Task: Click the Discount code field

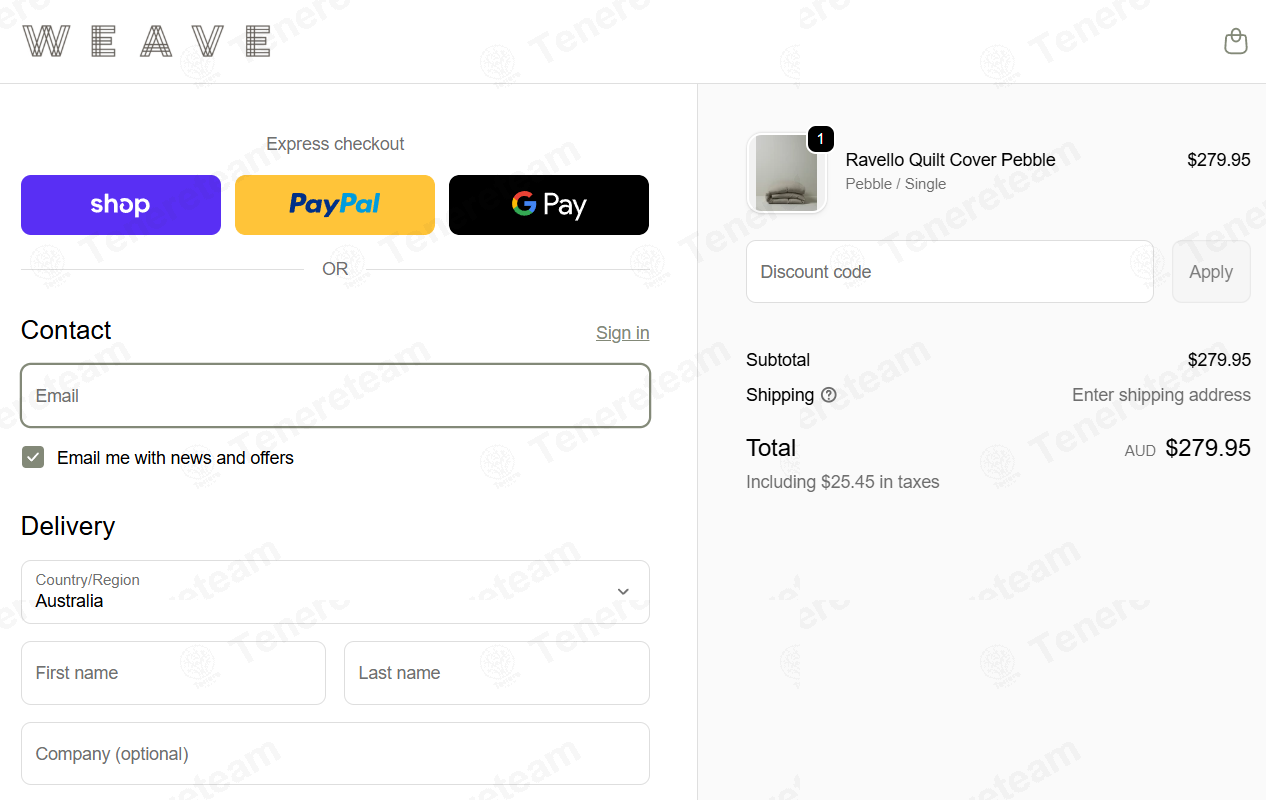Action: (950, 272)
